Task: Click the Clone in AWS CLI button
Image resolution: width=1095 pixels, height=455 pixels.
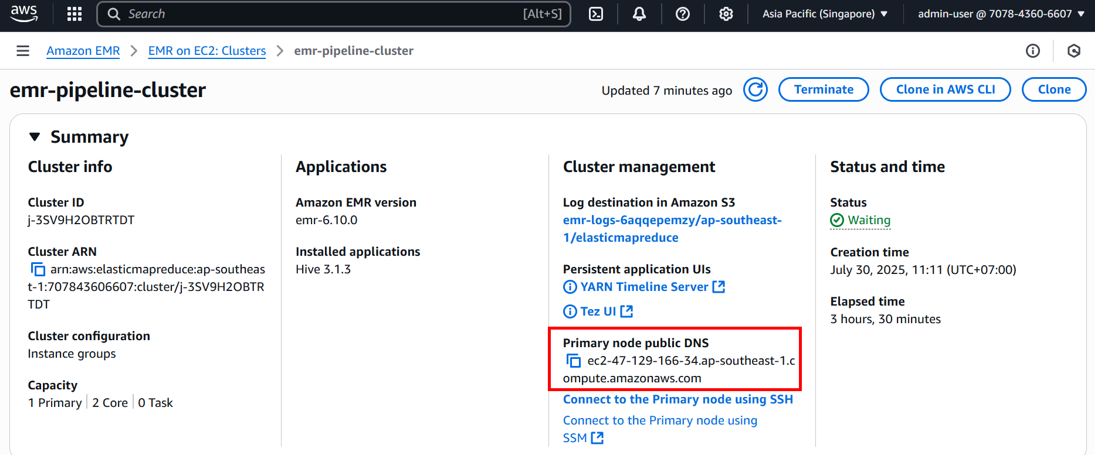Action: 944,90
